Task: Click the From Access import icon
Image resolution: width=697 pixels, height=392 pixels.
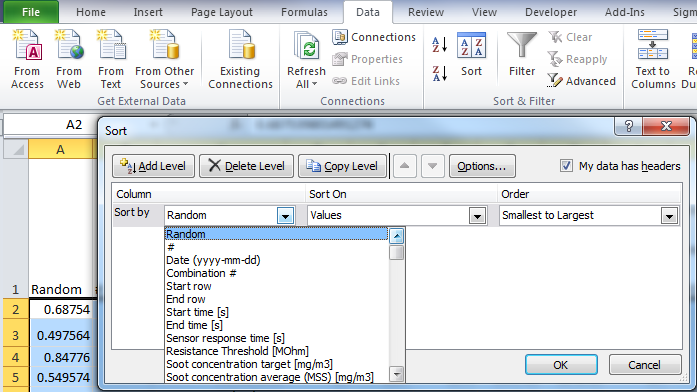Action: tap(28, 45)
